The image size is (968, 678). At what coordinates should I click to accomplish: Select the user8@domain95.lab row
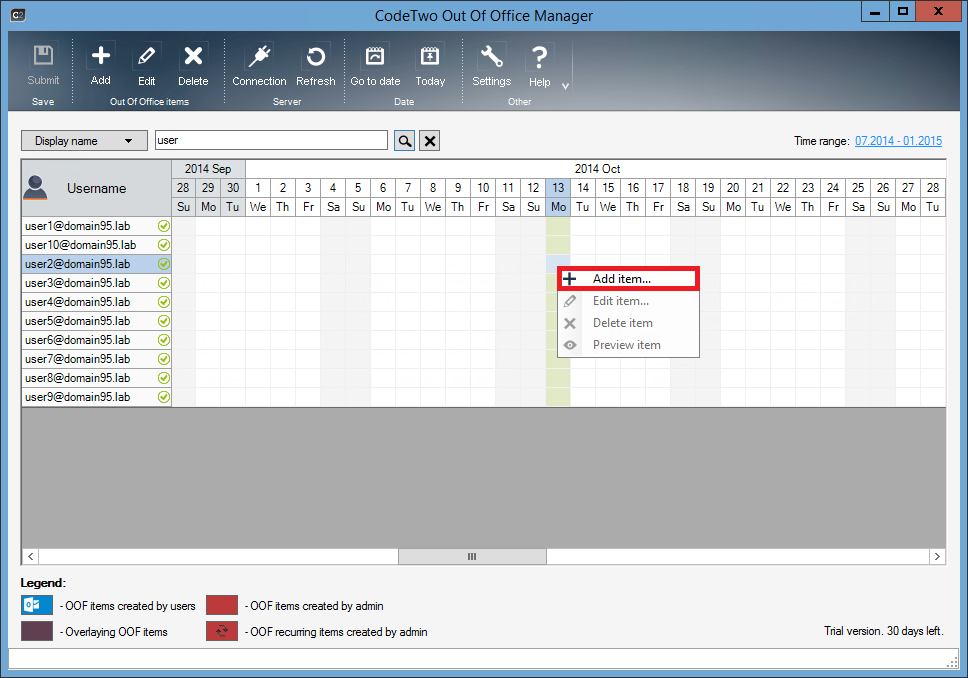point(96,378)
